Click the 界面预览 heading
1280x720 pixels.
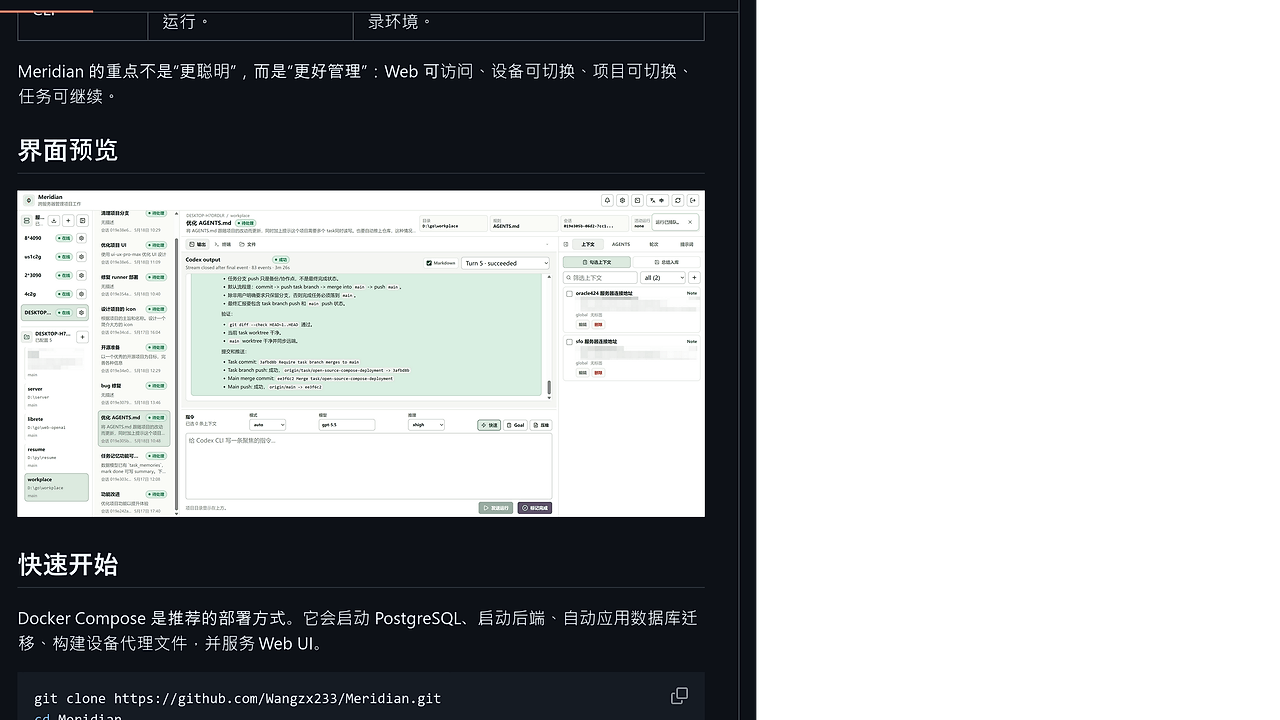68,150
